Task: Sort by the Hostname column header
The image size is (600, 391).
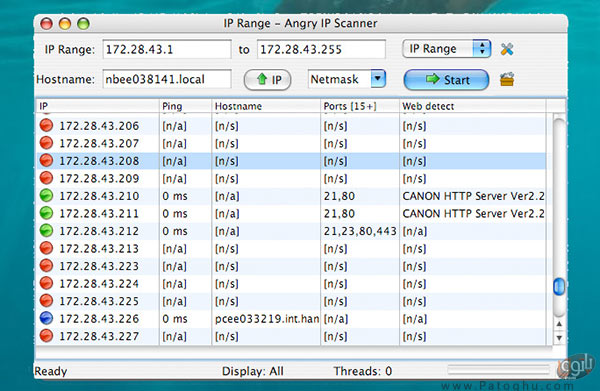Action: pyautogui.click(x=266, y=106)
